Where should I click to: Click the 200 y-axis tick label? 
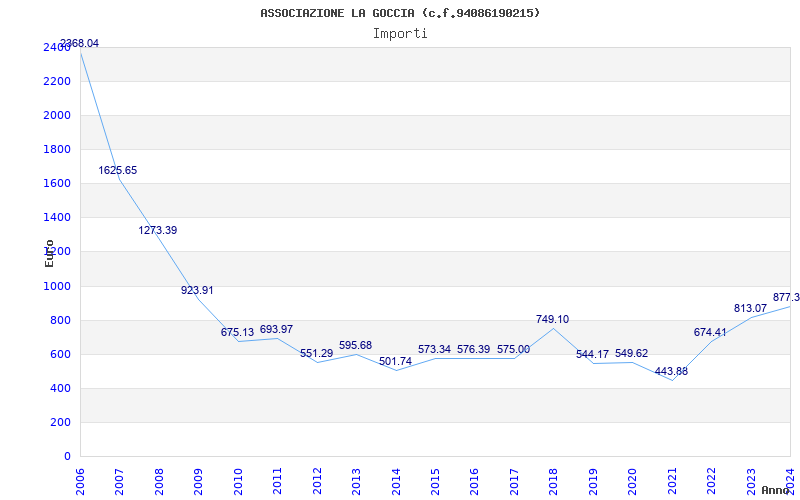click(x=61, y=422)
